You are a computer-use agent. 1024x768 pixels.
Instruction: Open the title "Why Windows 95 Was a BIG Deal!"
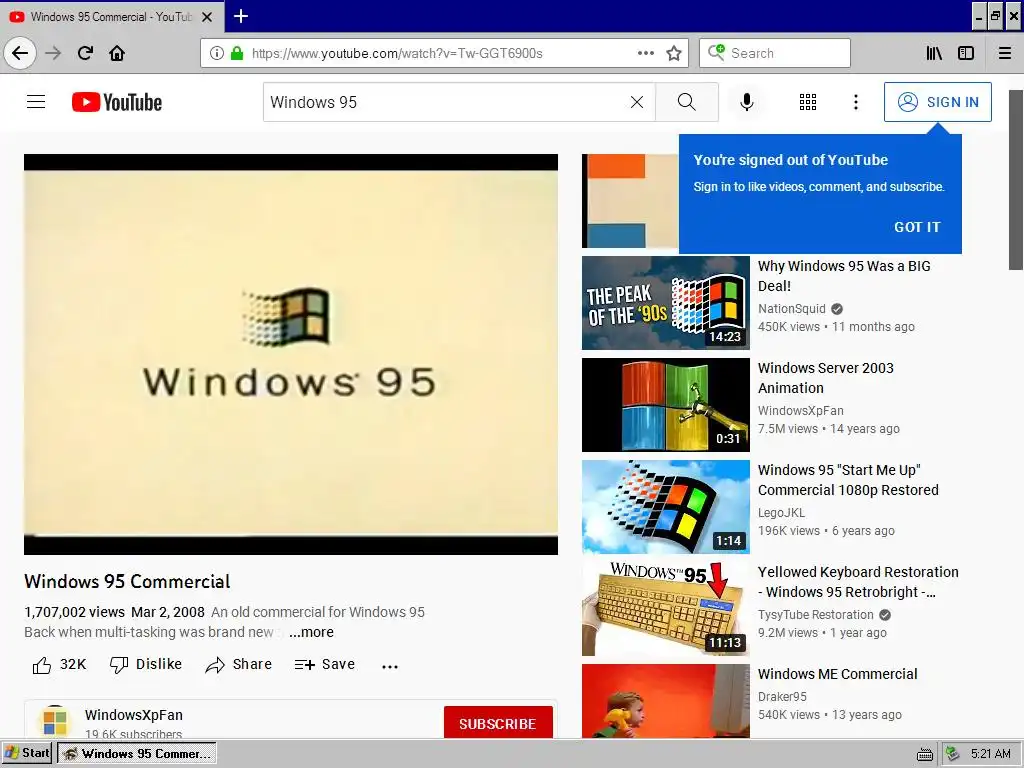click(x=844, y=276)
